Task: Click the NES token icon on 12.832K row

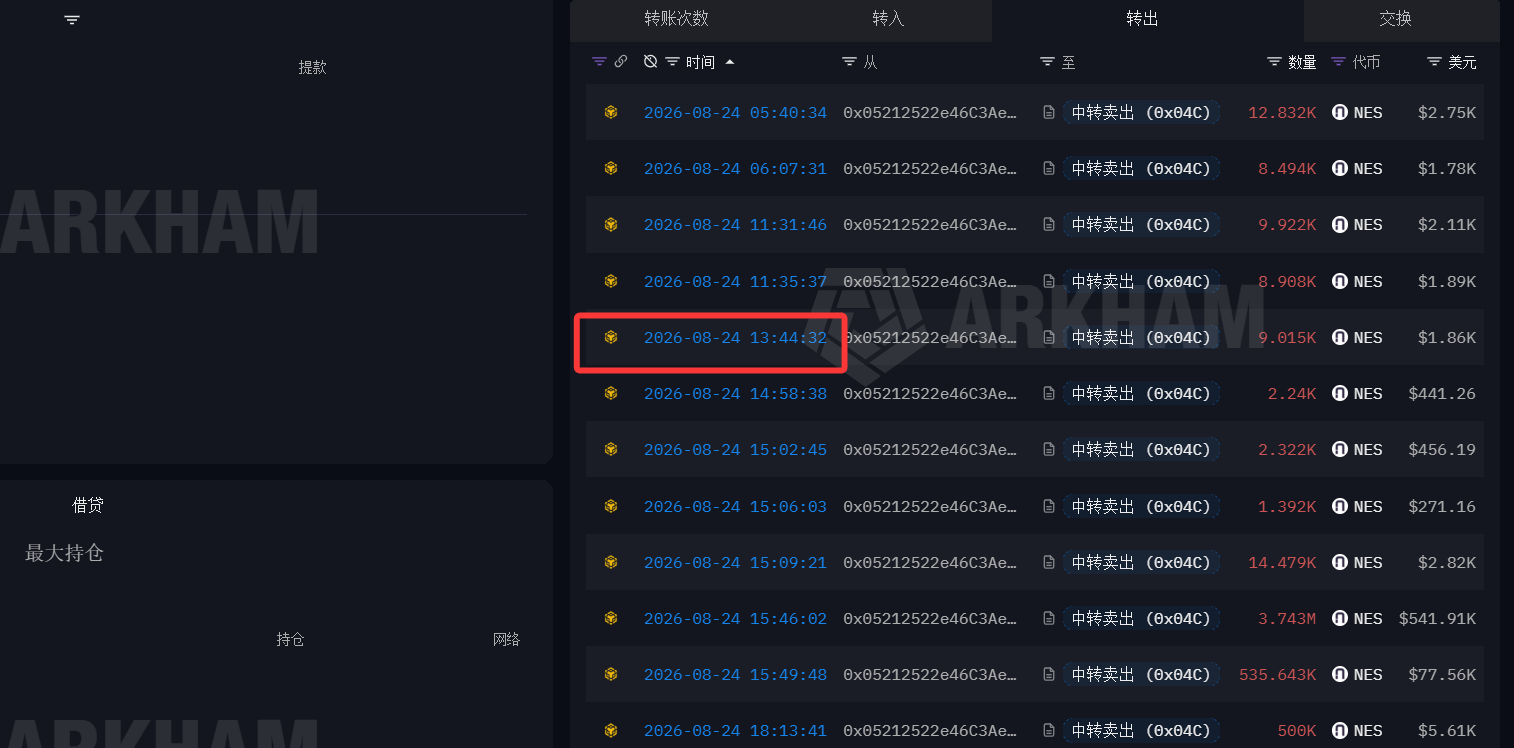Action: point(1340,113)
